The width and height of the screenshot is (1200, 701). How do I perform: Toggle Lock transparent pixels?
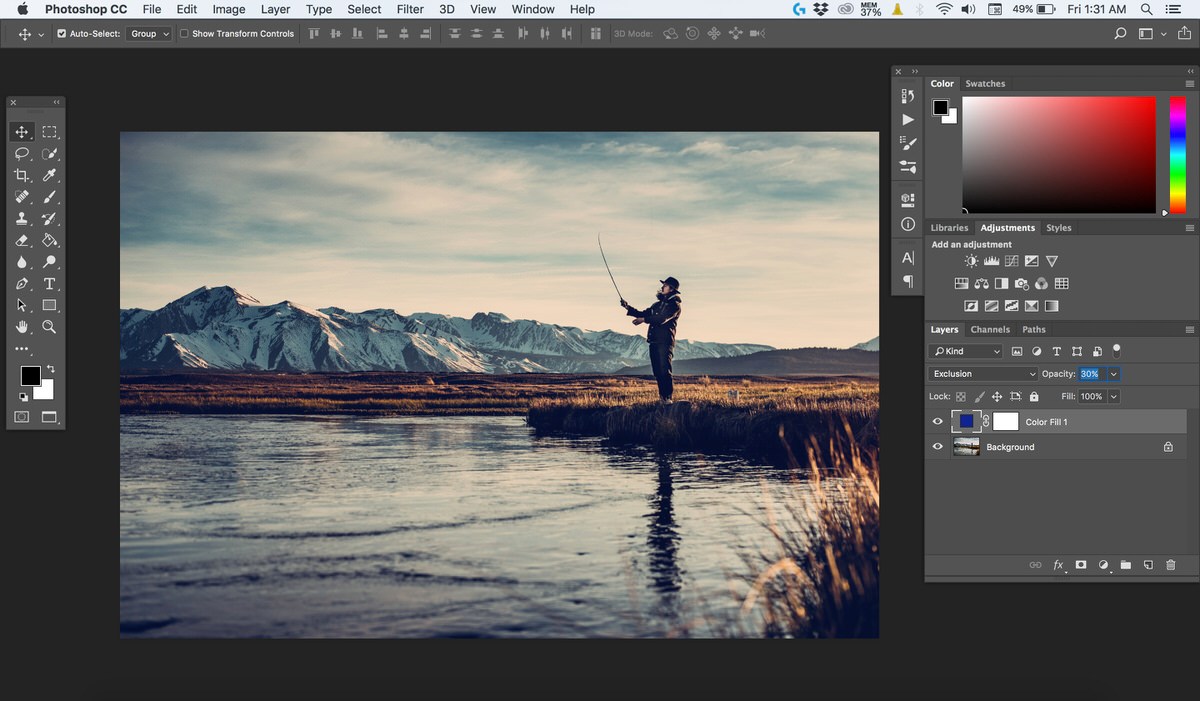point(961,397)
